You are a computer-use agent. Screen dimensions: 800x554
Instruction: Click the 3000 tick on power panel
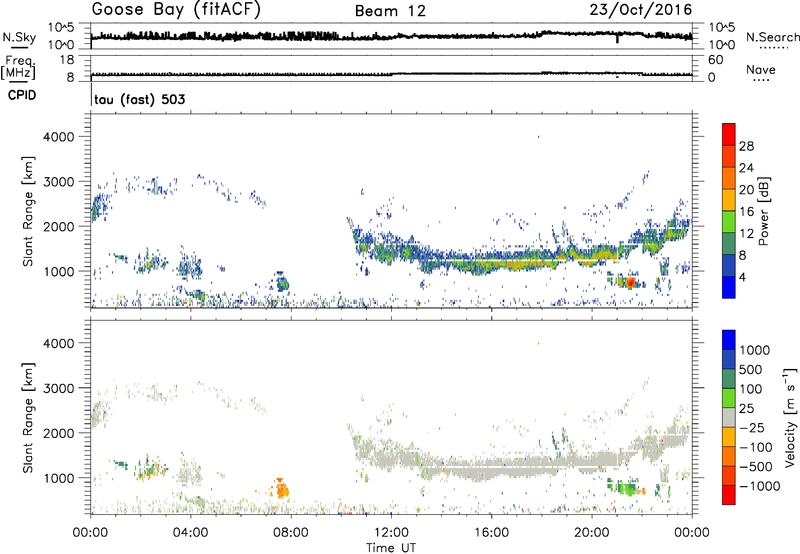[x=58, y=182]
